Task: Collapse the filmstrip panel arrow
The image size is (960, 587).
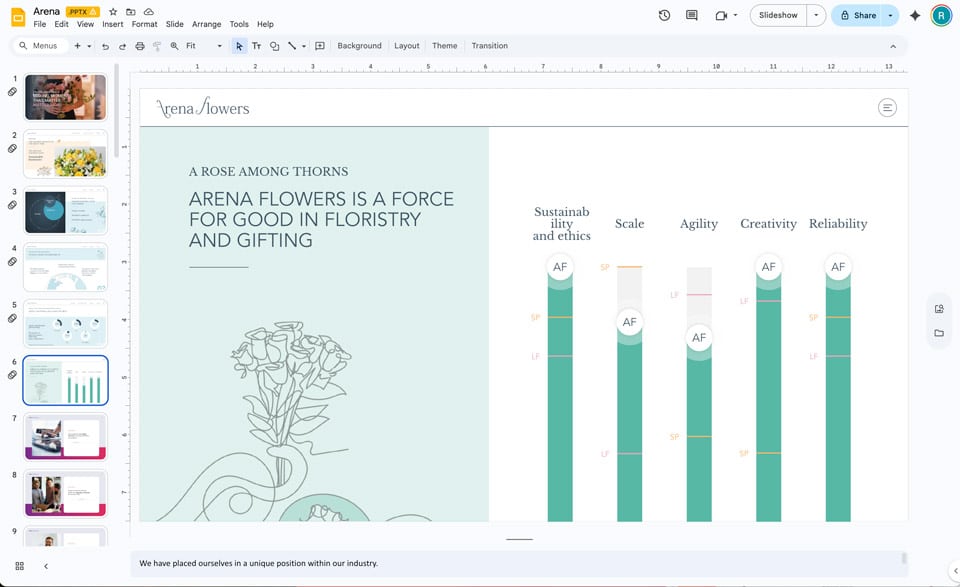Action: tap(46, 566)
